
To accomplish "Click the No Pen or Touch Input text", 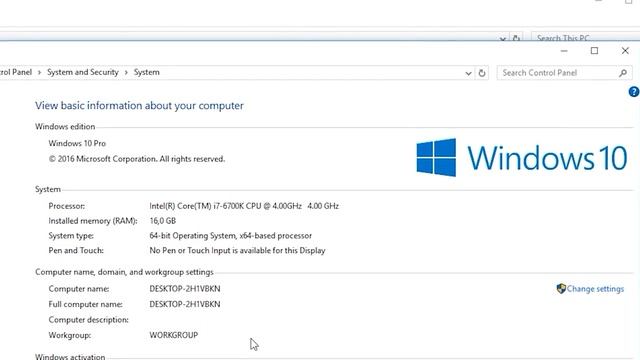I will (237, 250).
